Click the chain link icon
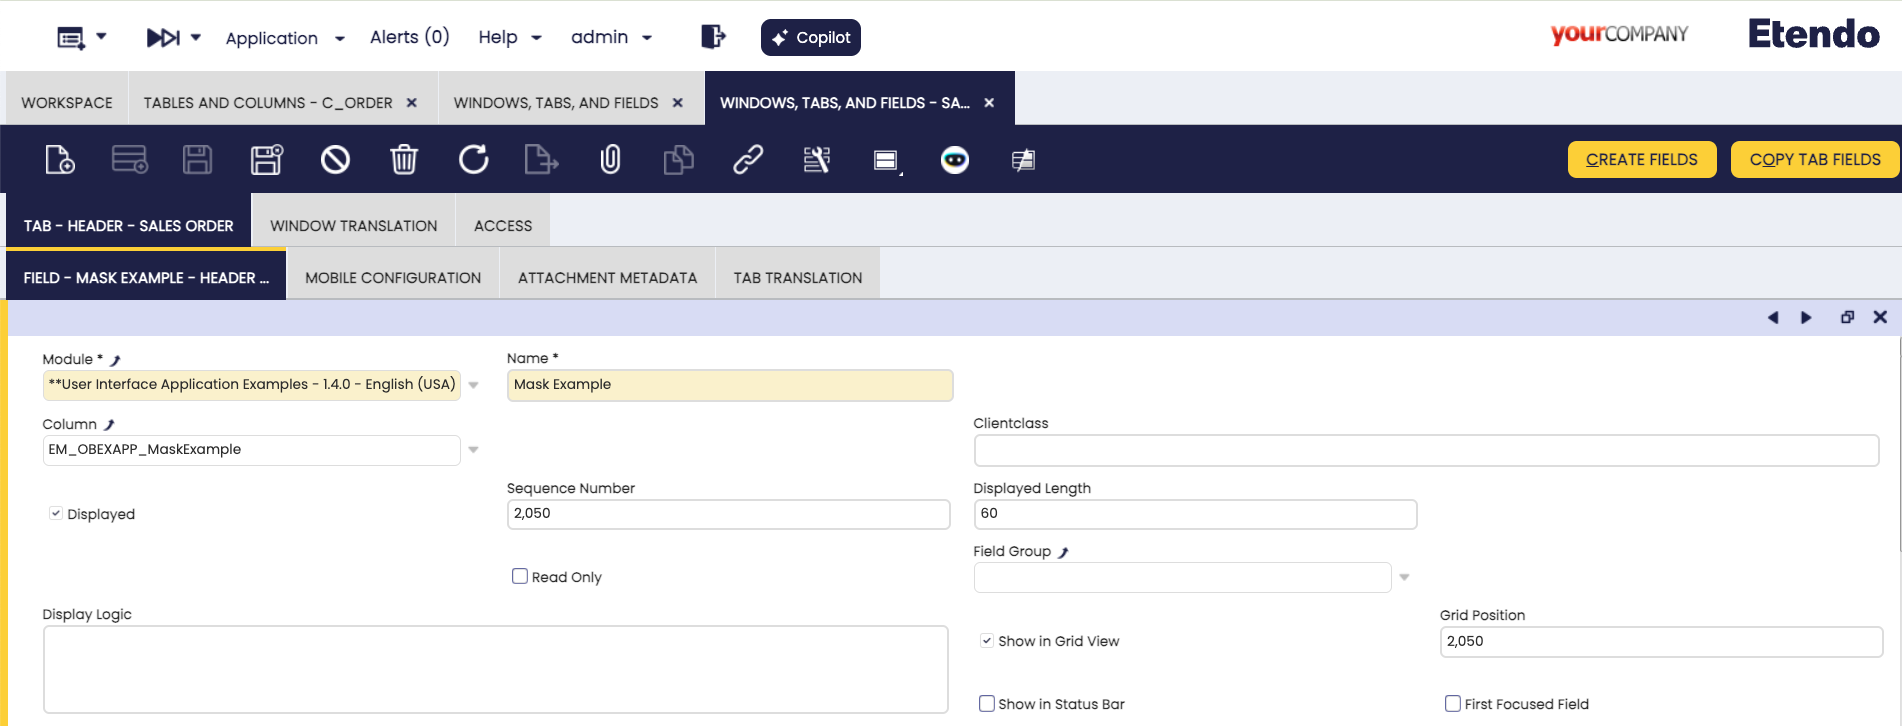The height and width of the screenshot is (726, 1902). [748, 160]
